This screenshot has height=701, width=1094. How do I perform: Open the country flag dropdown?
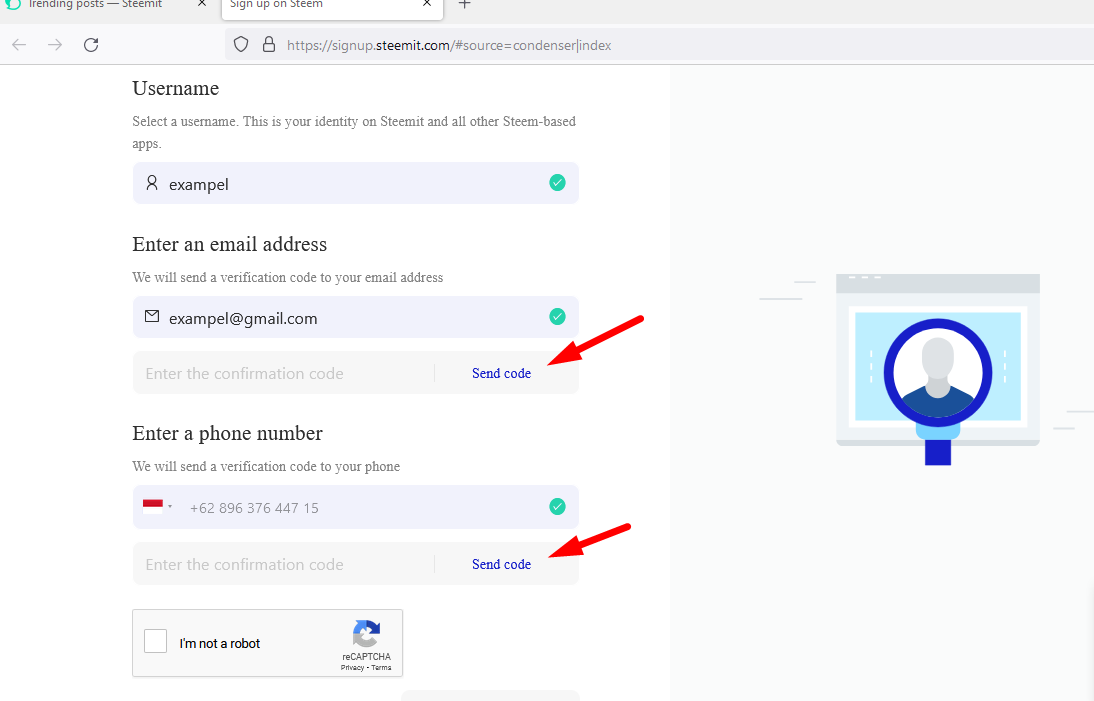pyautogui.click(x=158, y=507)
